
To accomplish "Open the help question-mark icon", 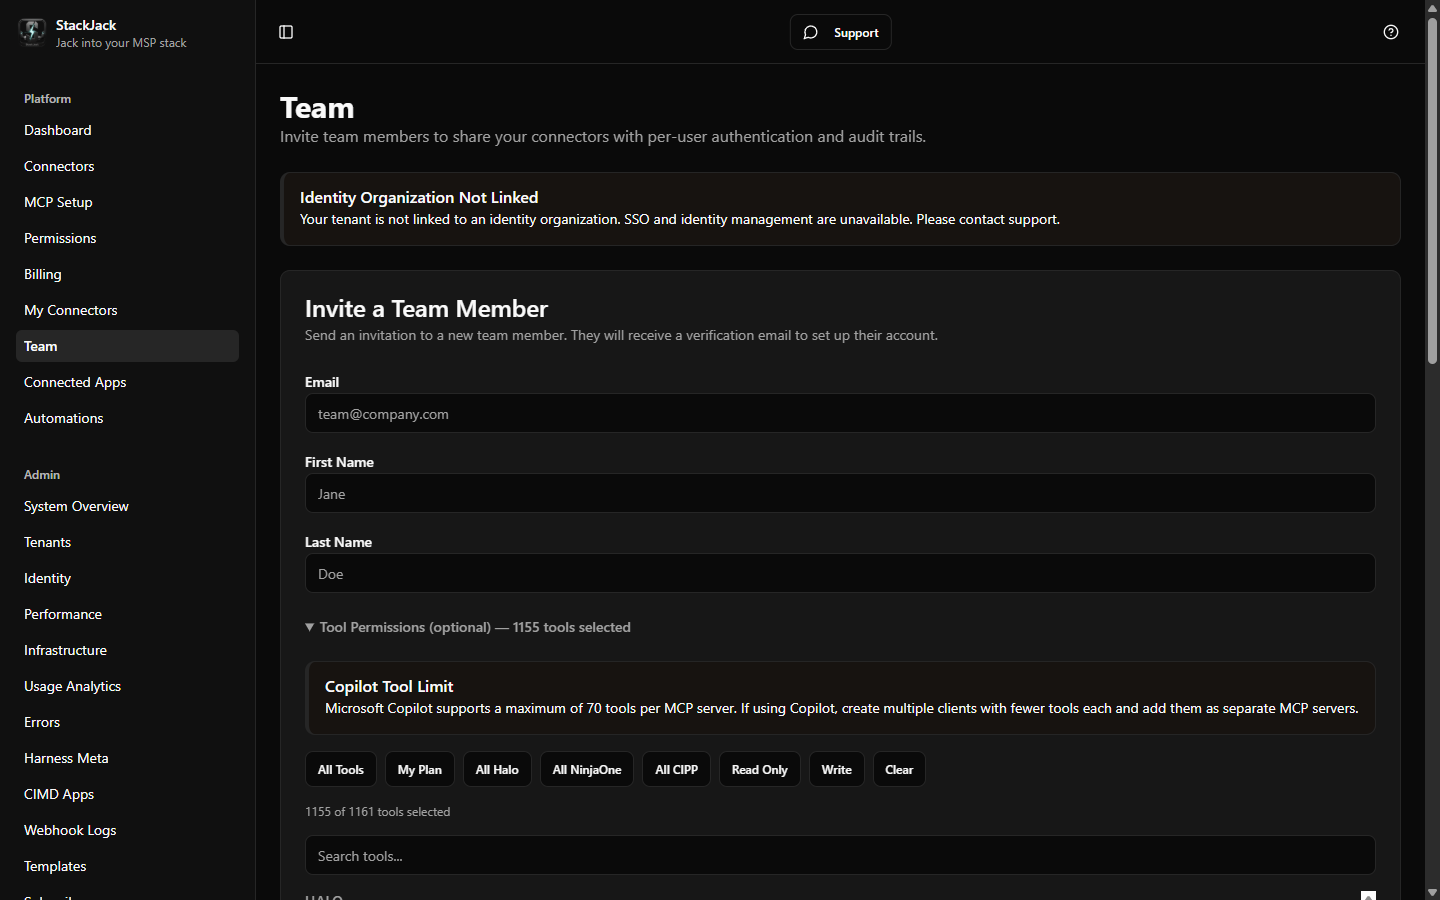I will [x=1391, y=32].
